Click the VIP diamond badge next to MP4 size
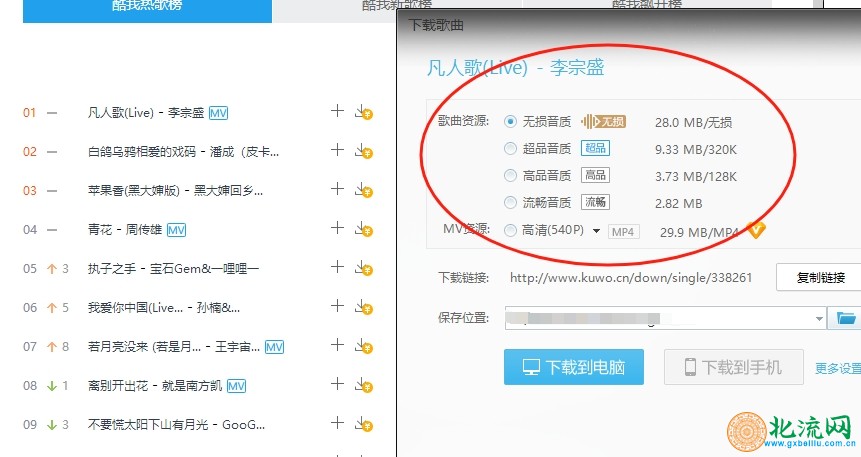 (756, 229)
